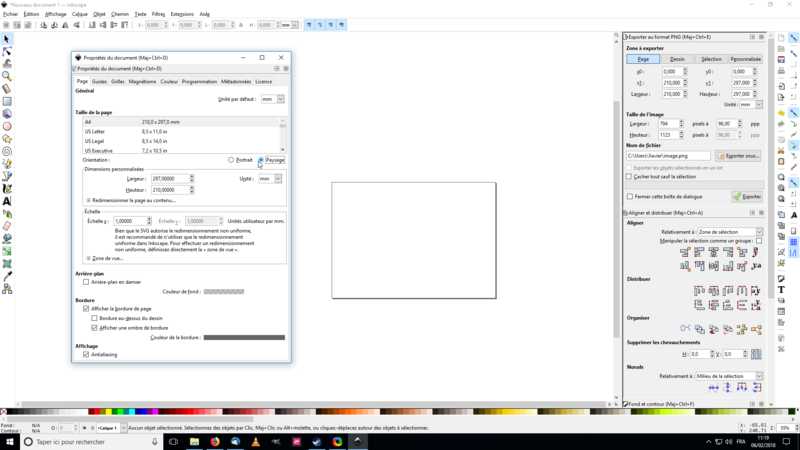
Task: Click the Exporter button
Action: 747,196
